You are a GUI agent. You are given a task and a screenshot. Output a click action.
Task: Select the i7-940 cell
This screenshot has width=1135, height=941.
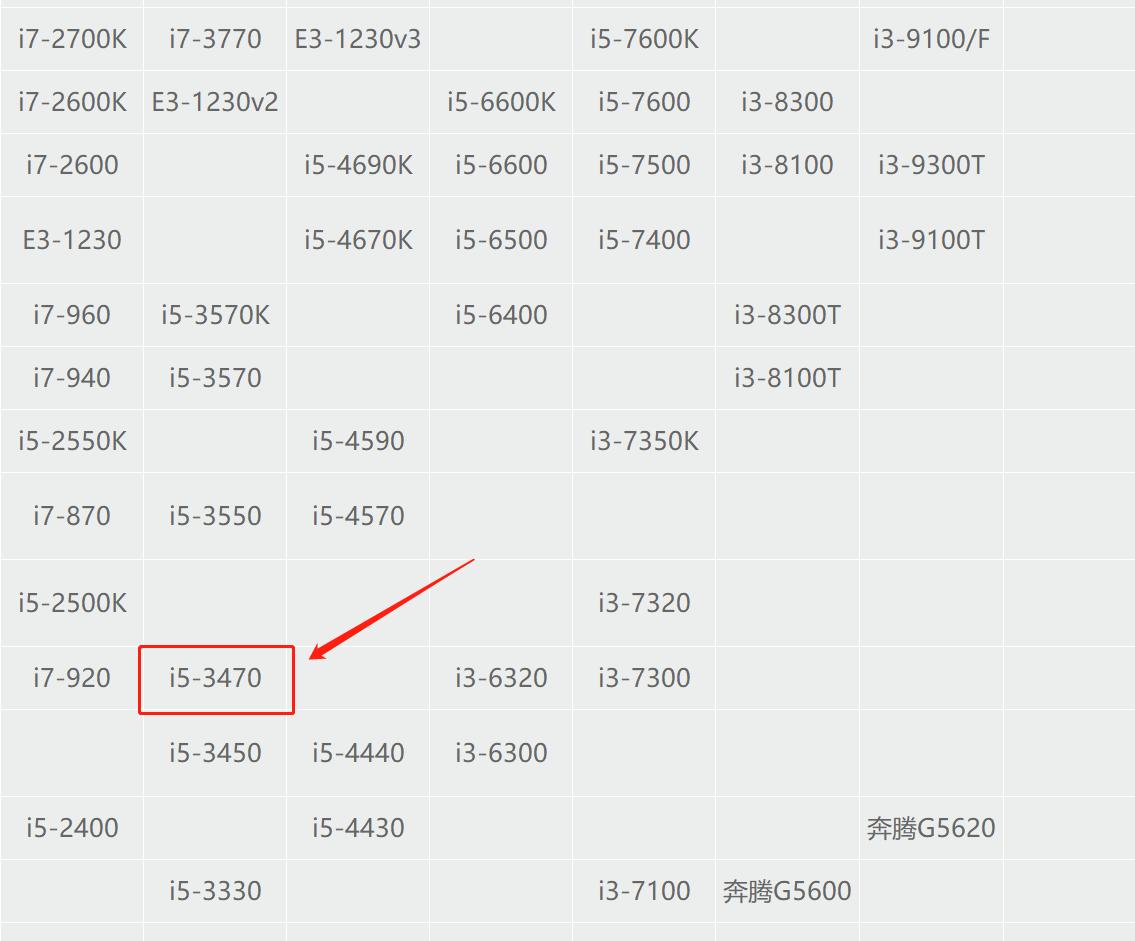pos(72,379)
